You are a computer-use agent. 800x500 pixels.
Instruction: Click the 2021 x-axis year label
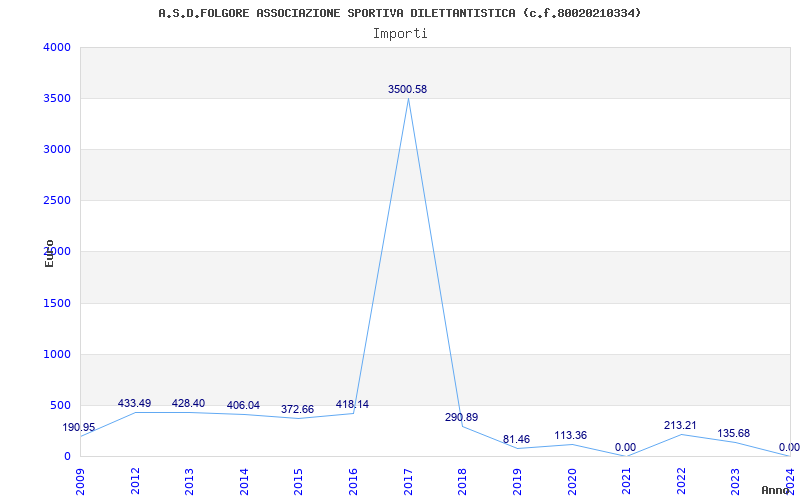point(626,482)
